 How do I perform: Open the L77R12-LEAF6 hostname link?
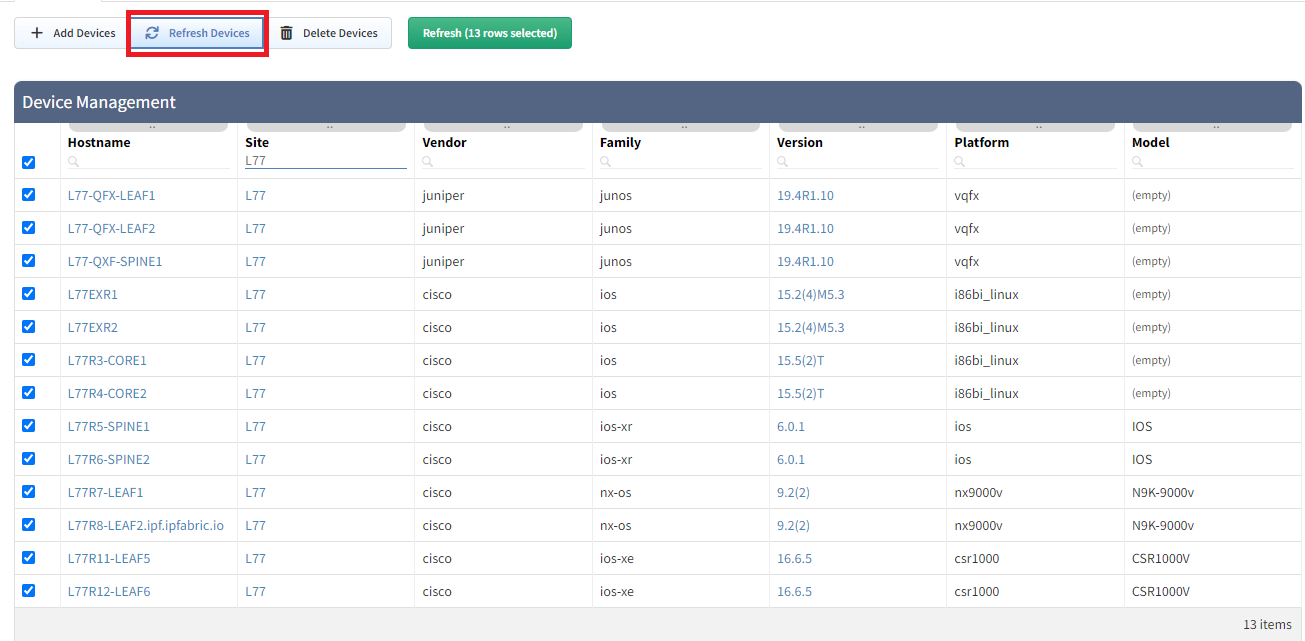tap(109, 591)
